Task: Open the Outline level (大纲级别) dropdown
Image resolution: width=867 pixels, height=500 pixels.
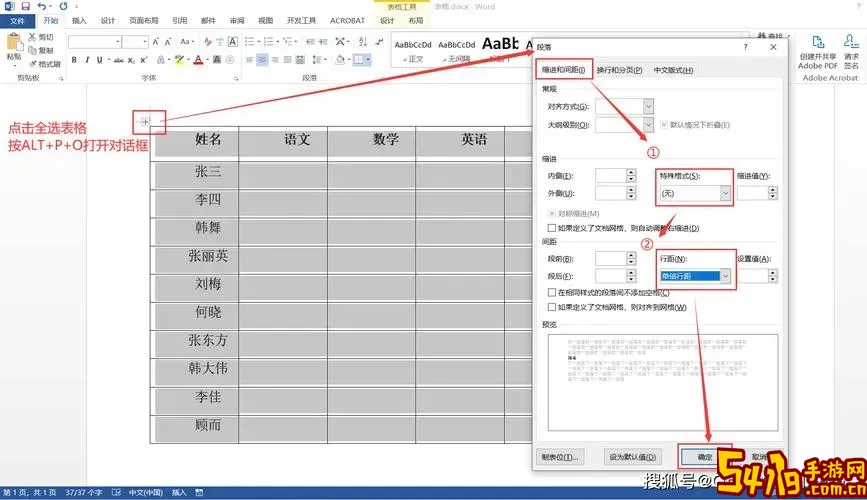Action: 649,125
